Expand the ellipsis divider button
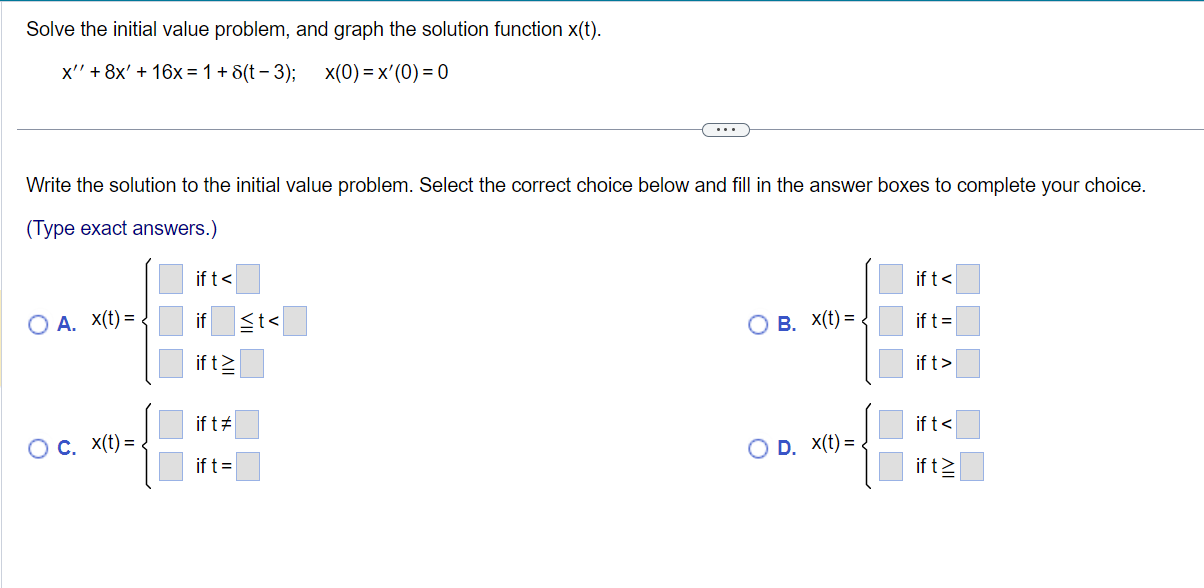Viewport: 1204px width, 588px height. click(725, 129)
